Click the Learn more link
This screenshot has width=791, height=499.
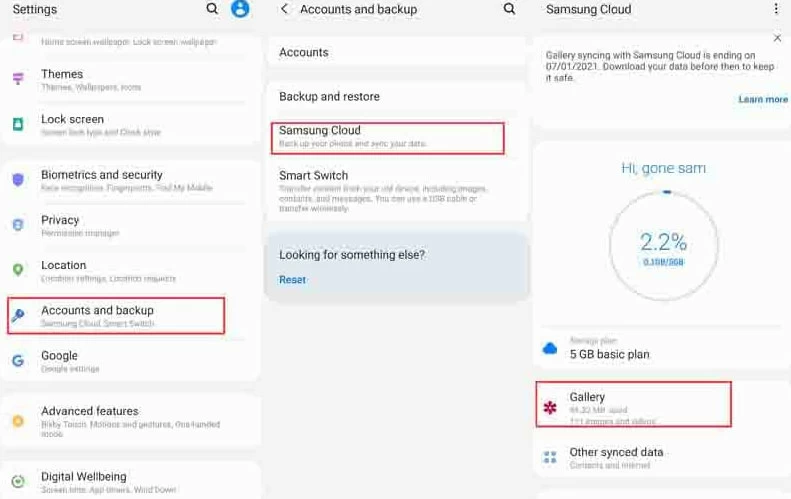point(763,100)
